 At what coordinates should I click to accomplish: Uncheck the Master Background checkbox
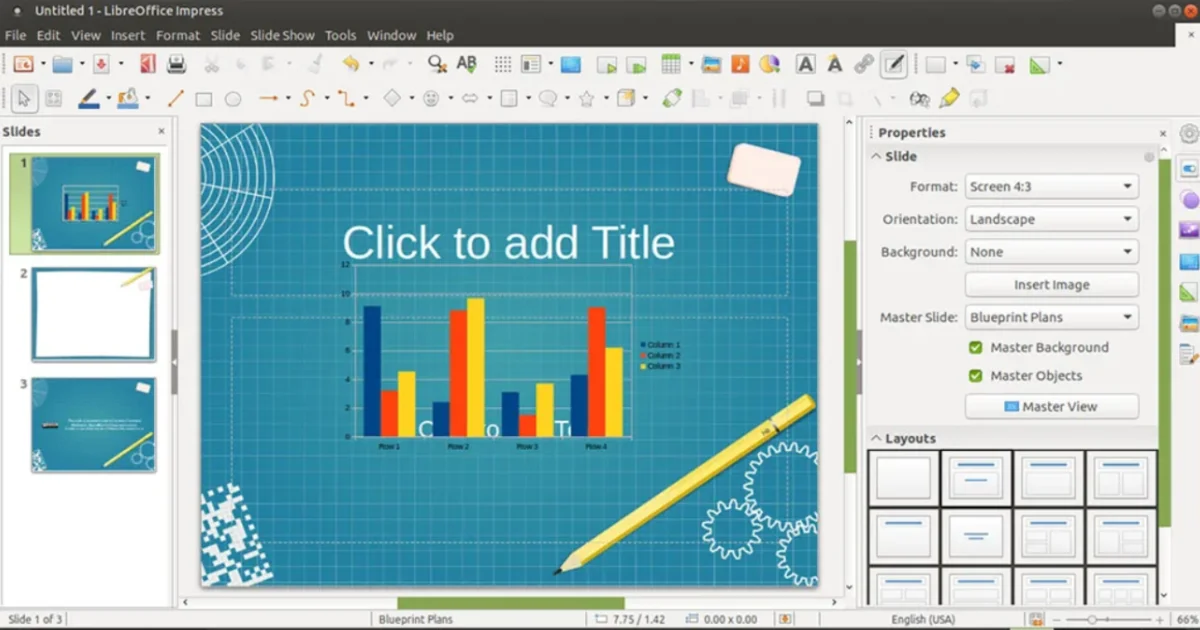[976, 348]
